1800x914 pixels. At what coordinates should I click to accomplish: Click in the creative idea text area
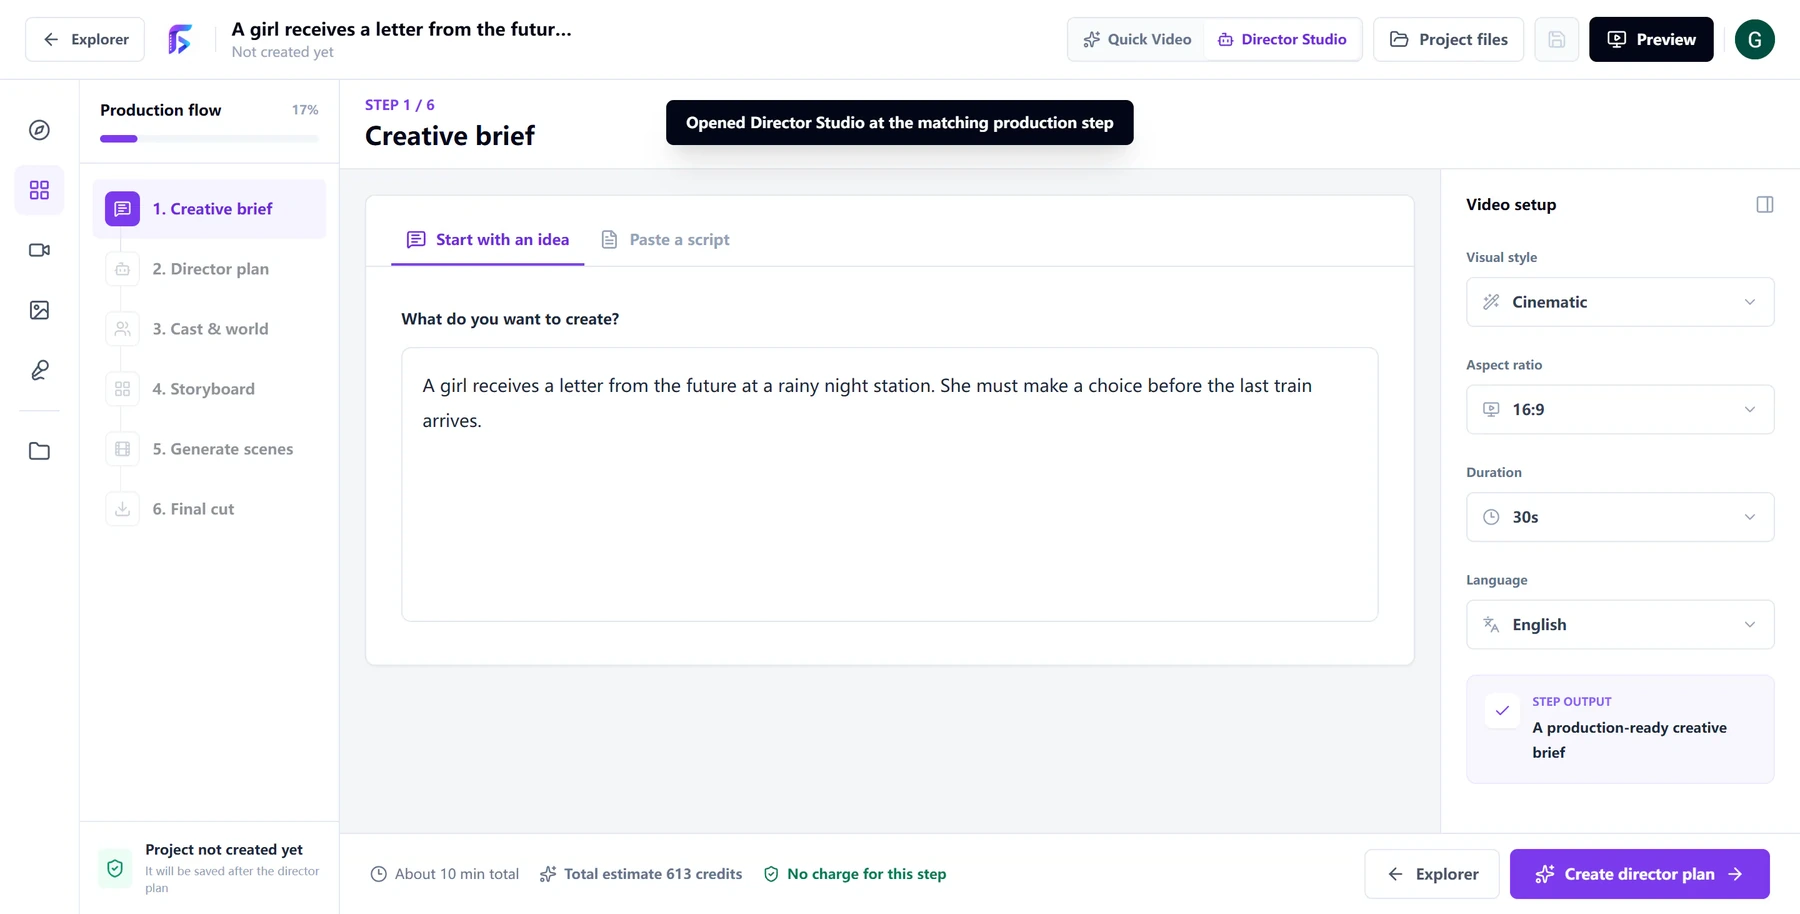[889, 484]
